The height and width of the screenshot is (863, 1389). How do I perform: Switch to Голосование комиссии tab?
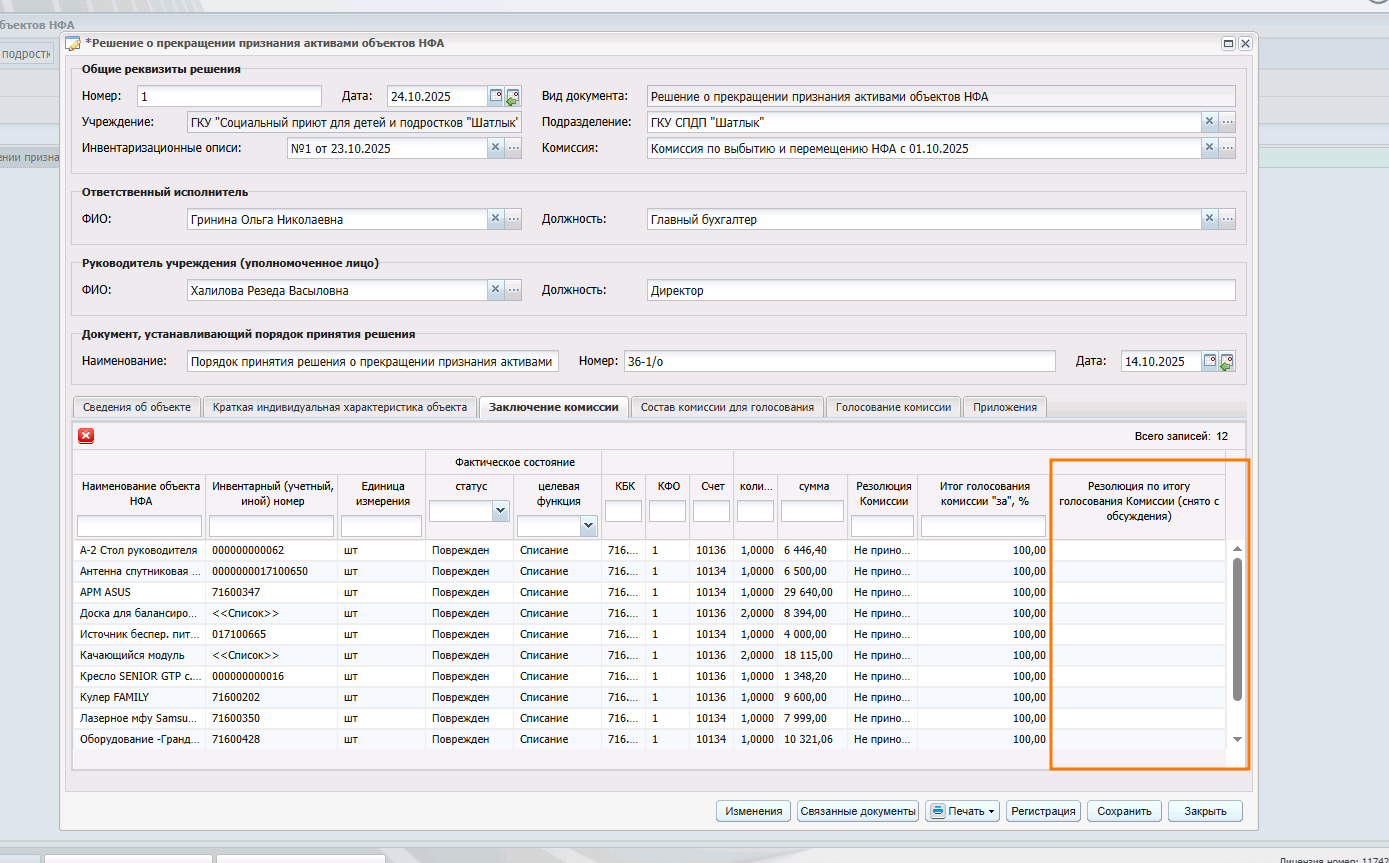(893, 407)
